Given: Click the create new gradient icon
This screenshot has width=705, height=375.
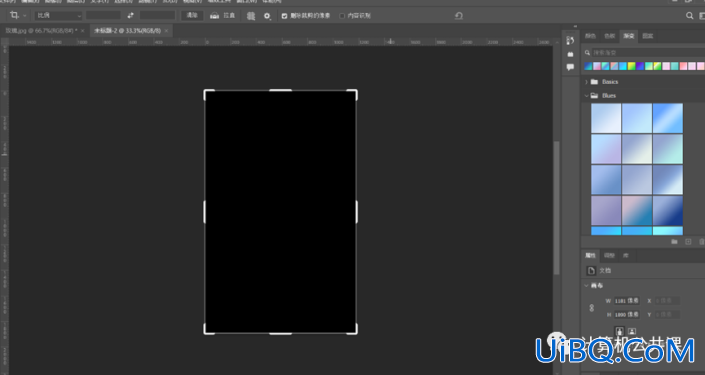Looking at the screenshot, I should [x=688, y=242].
